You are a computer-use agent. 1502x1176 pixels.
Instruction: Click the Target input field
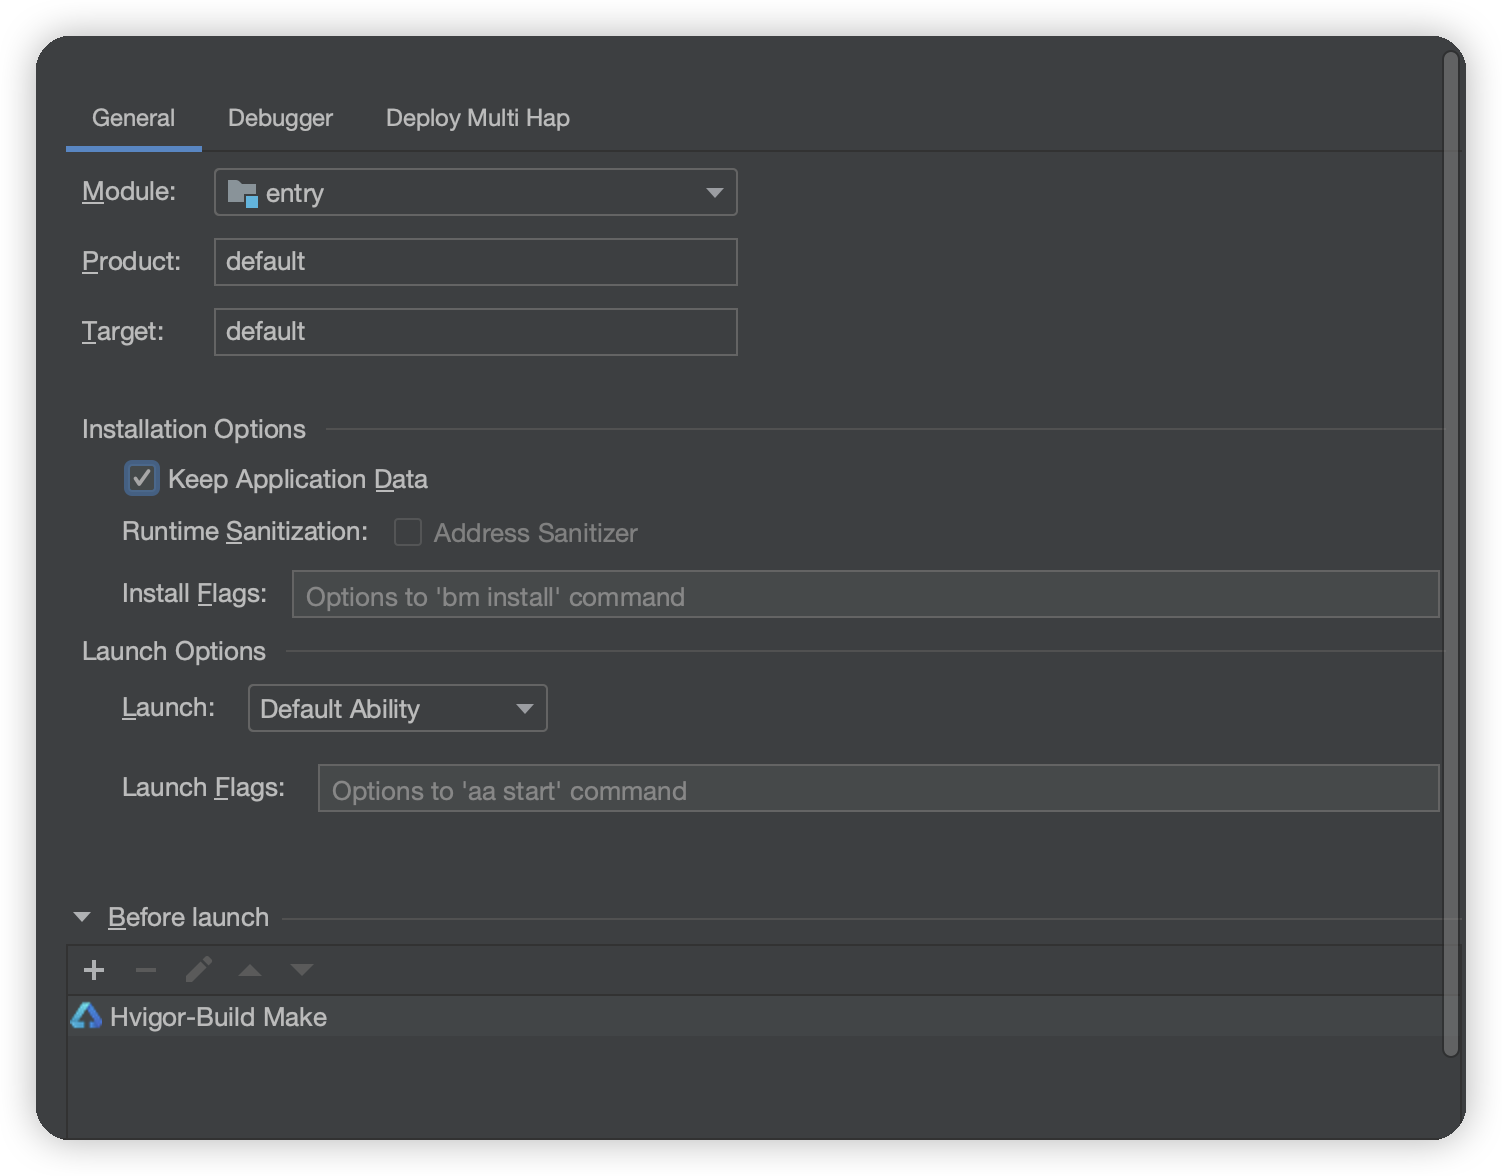[x=475, y=332]
